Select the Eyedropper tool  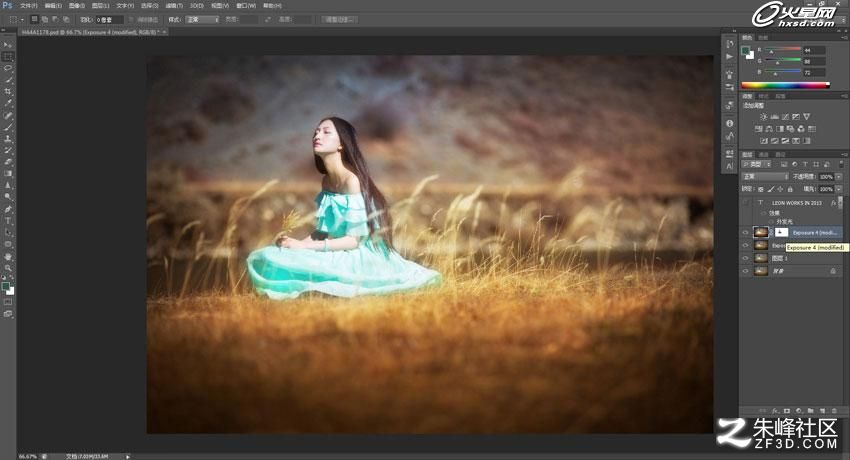(x=8, y=102)
